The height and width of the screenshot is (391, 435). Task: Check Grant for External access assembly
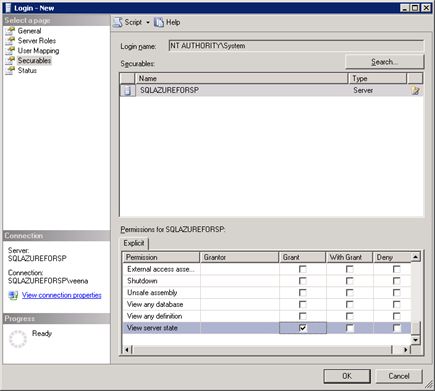(303, 269)
